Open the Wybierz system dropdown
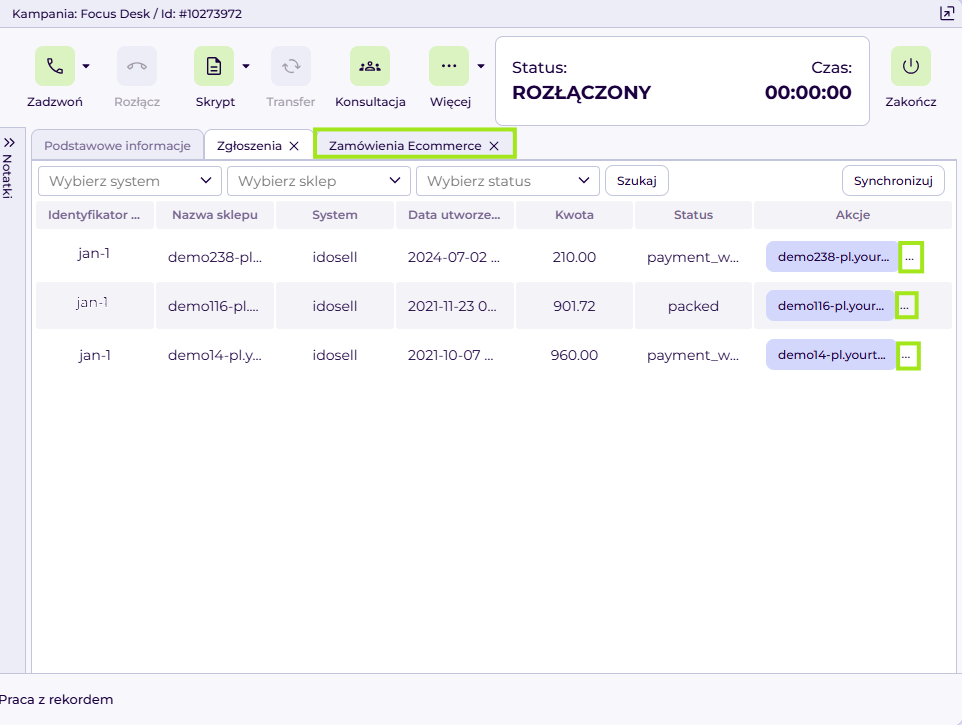Screen dimensions: 962x725 tap(130, 181)
